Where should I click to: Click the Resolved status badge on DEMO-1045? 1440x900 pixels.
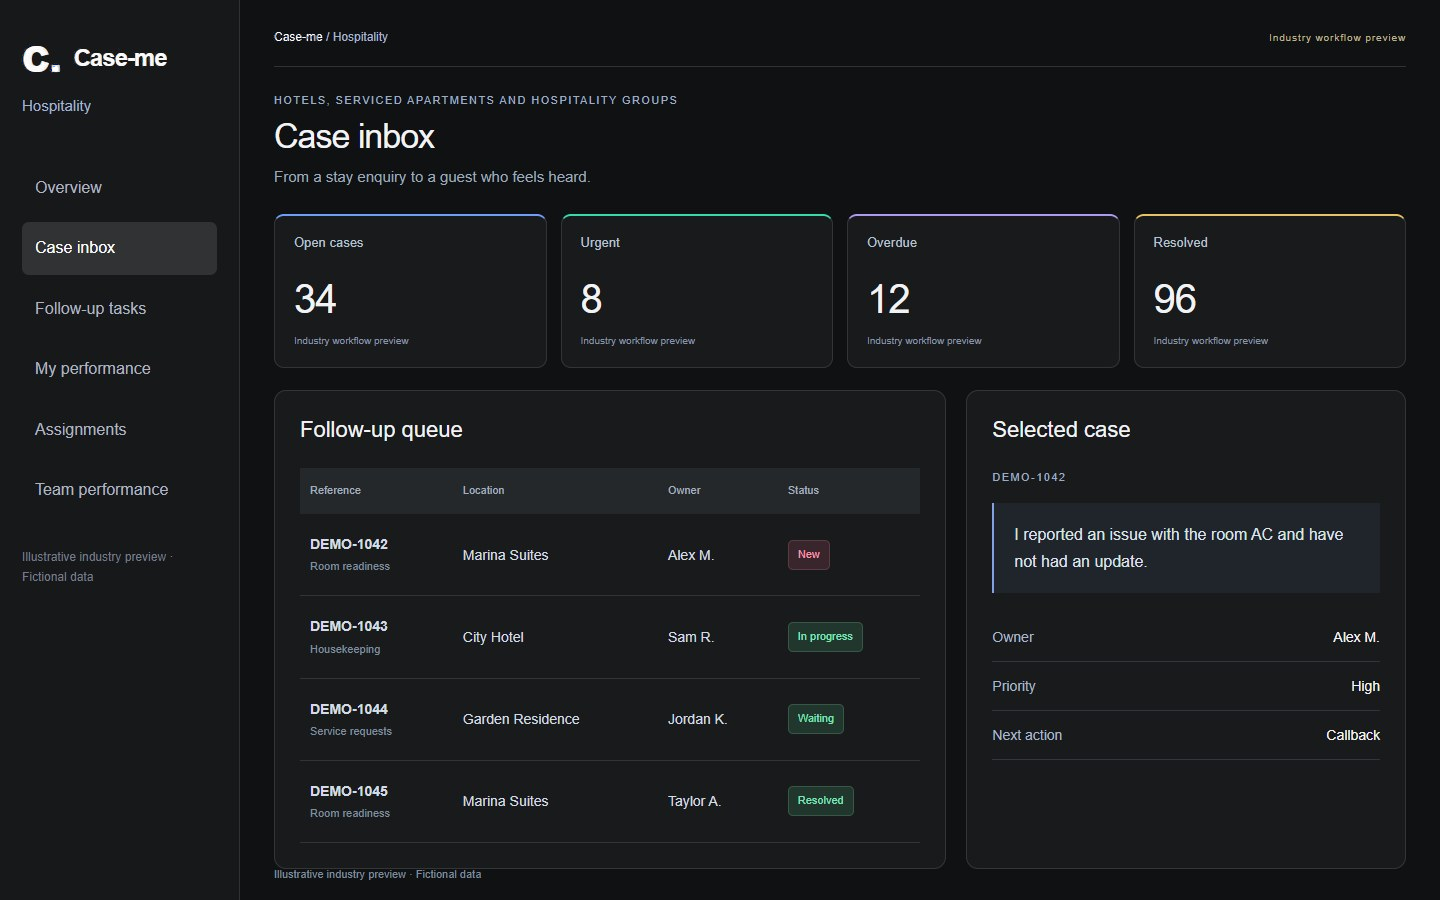pyautogui.click(x=821, y=801)
